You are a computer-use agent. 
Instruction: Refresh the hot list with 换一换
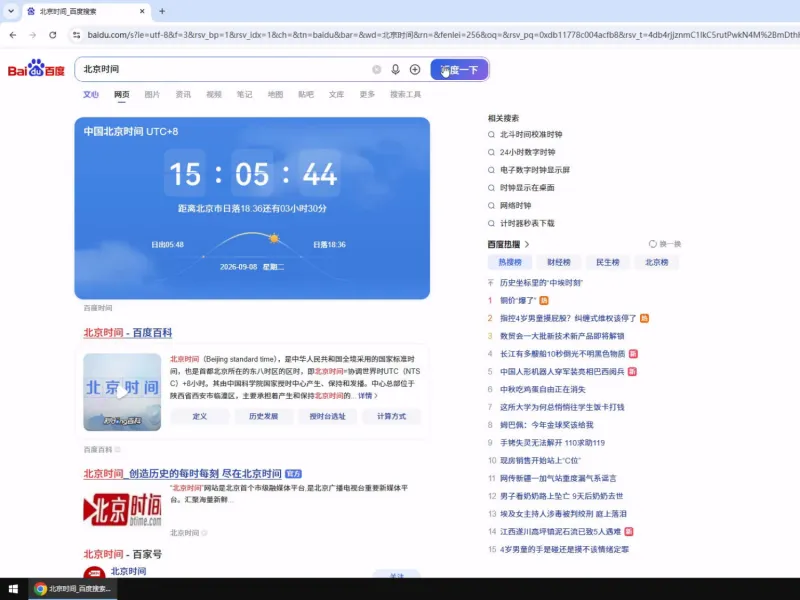pyautogui.click(x=665, y=244)
